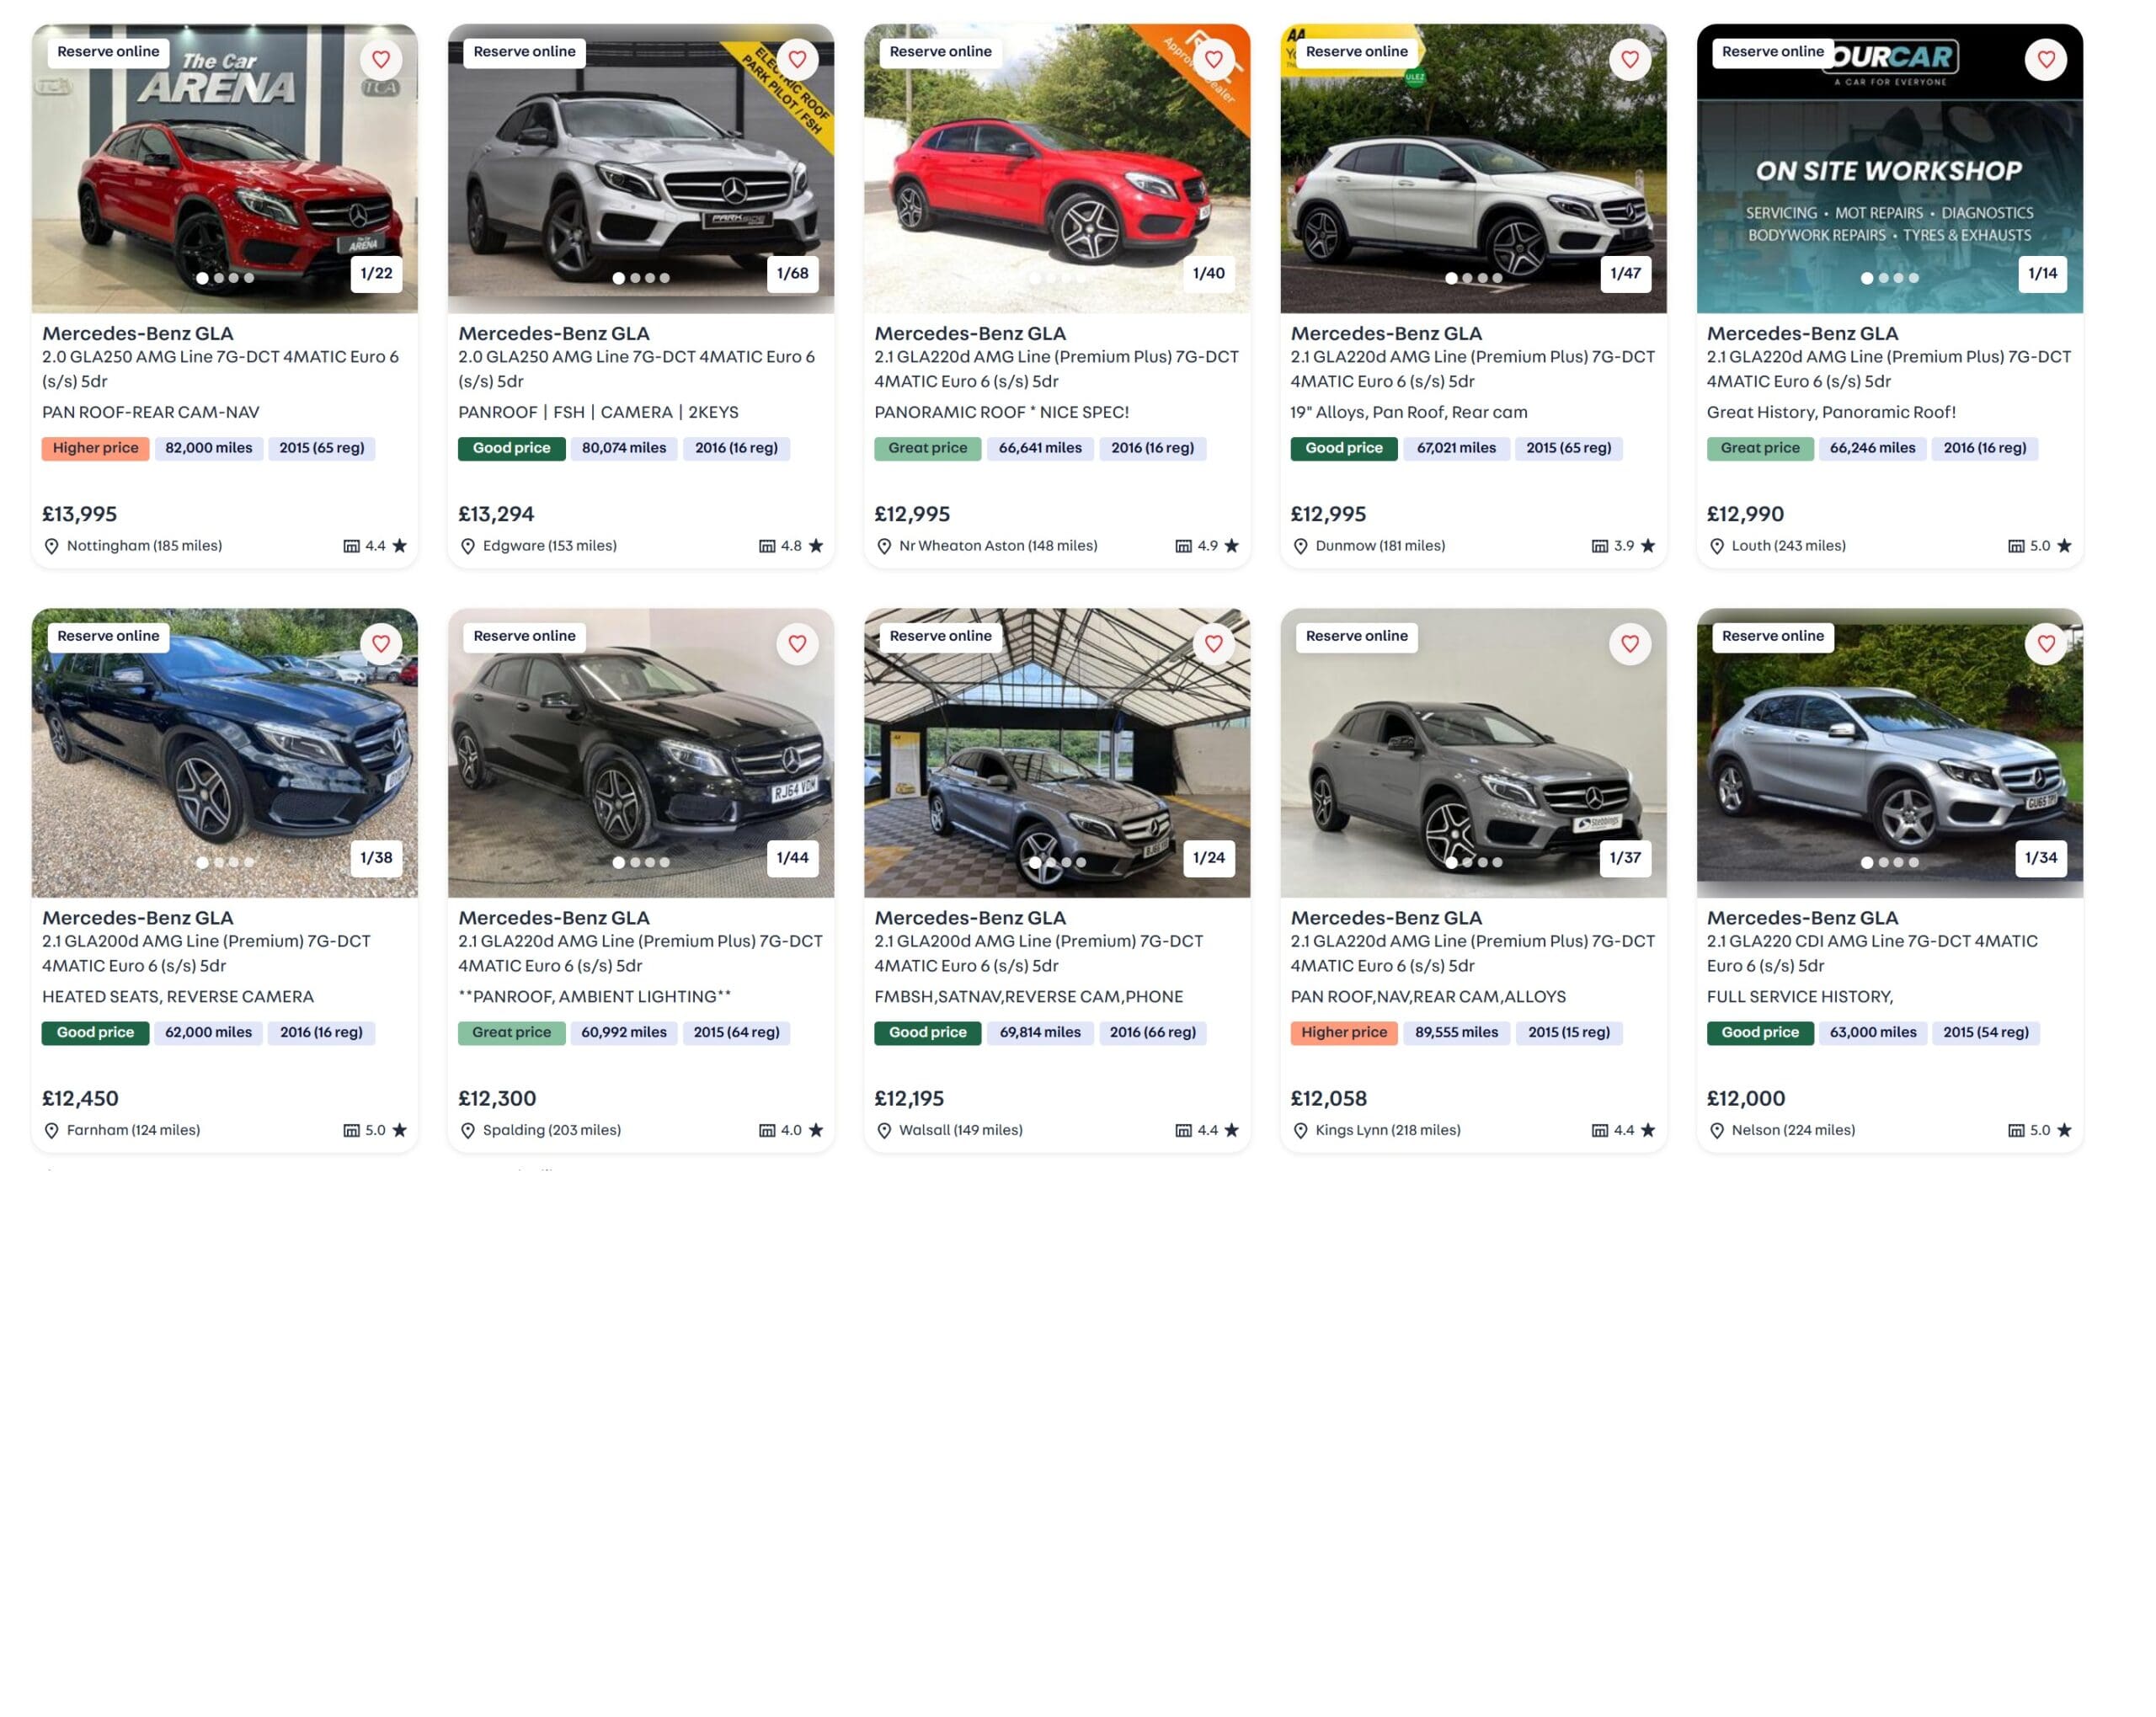View the grey GLA photo on Kings Lynn listing
Viewport: 2156px width, 1717px height.
tap(1473, 752)
